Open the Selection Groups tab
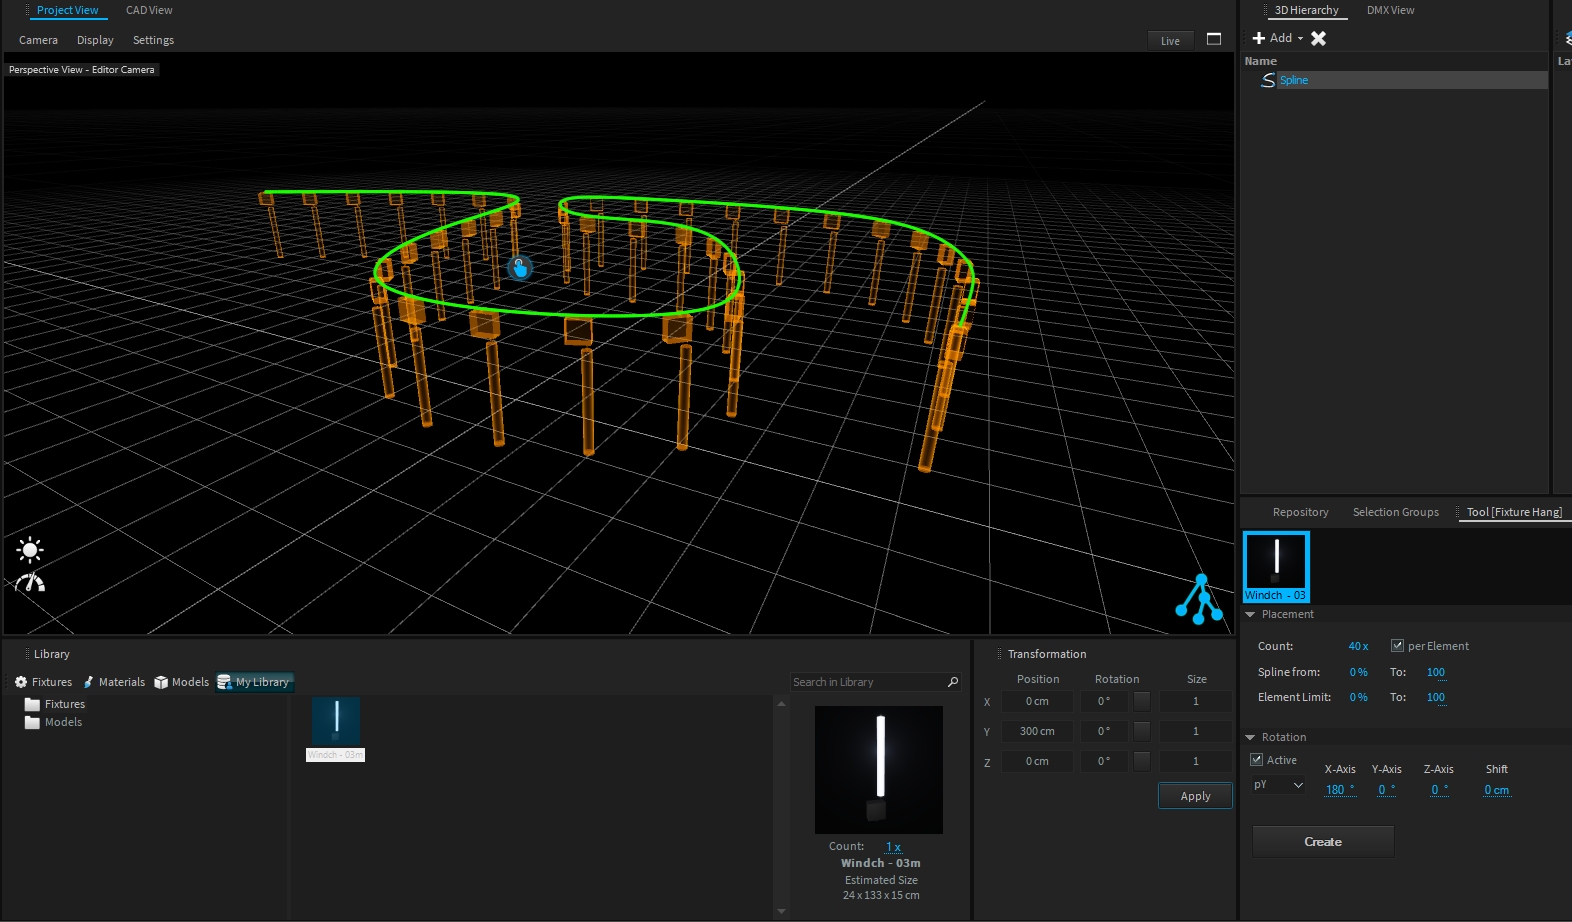The width and height of the screenshot is (1572, 922). [1395, 512]
